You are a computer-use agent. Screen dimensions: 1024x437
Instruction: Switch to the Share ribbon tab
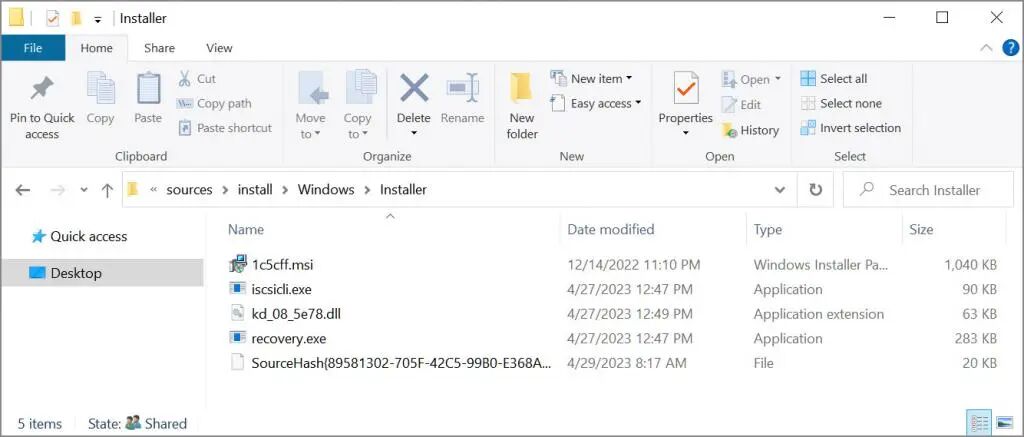click(159, 48)
